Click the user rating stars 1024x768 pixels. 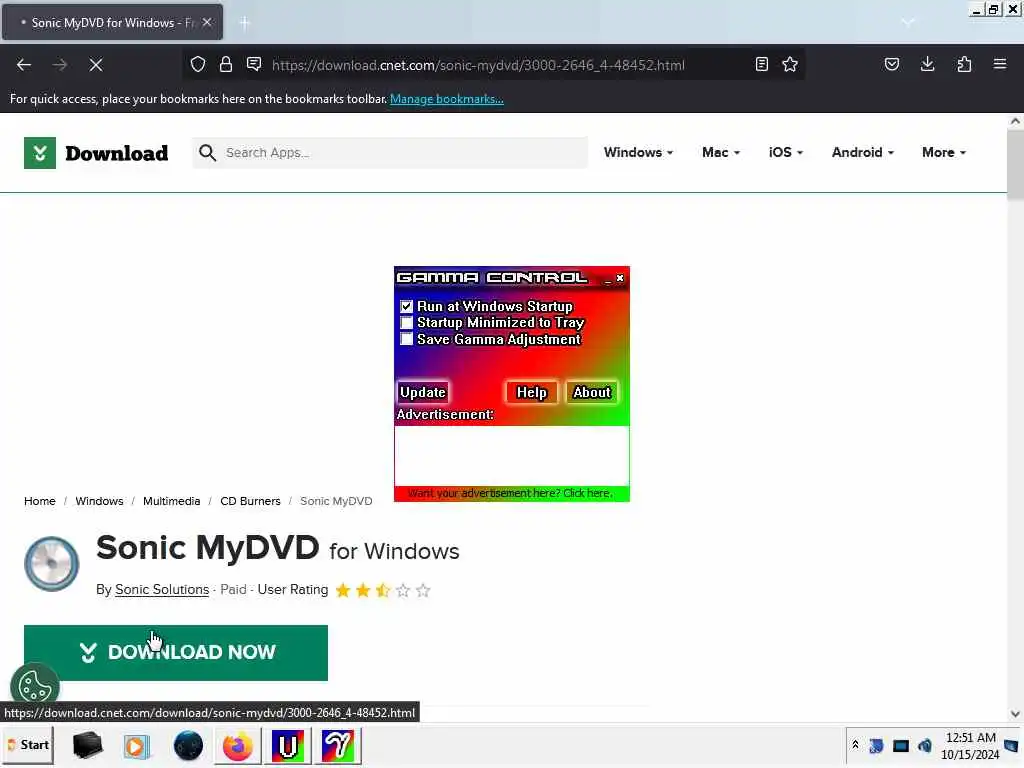383,590
